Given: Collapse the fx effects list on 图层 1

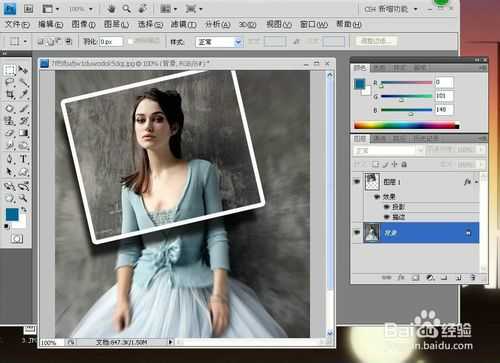Looking at the screenshot, I should point(477,182).
